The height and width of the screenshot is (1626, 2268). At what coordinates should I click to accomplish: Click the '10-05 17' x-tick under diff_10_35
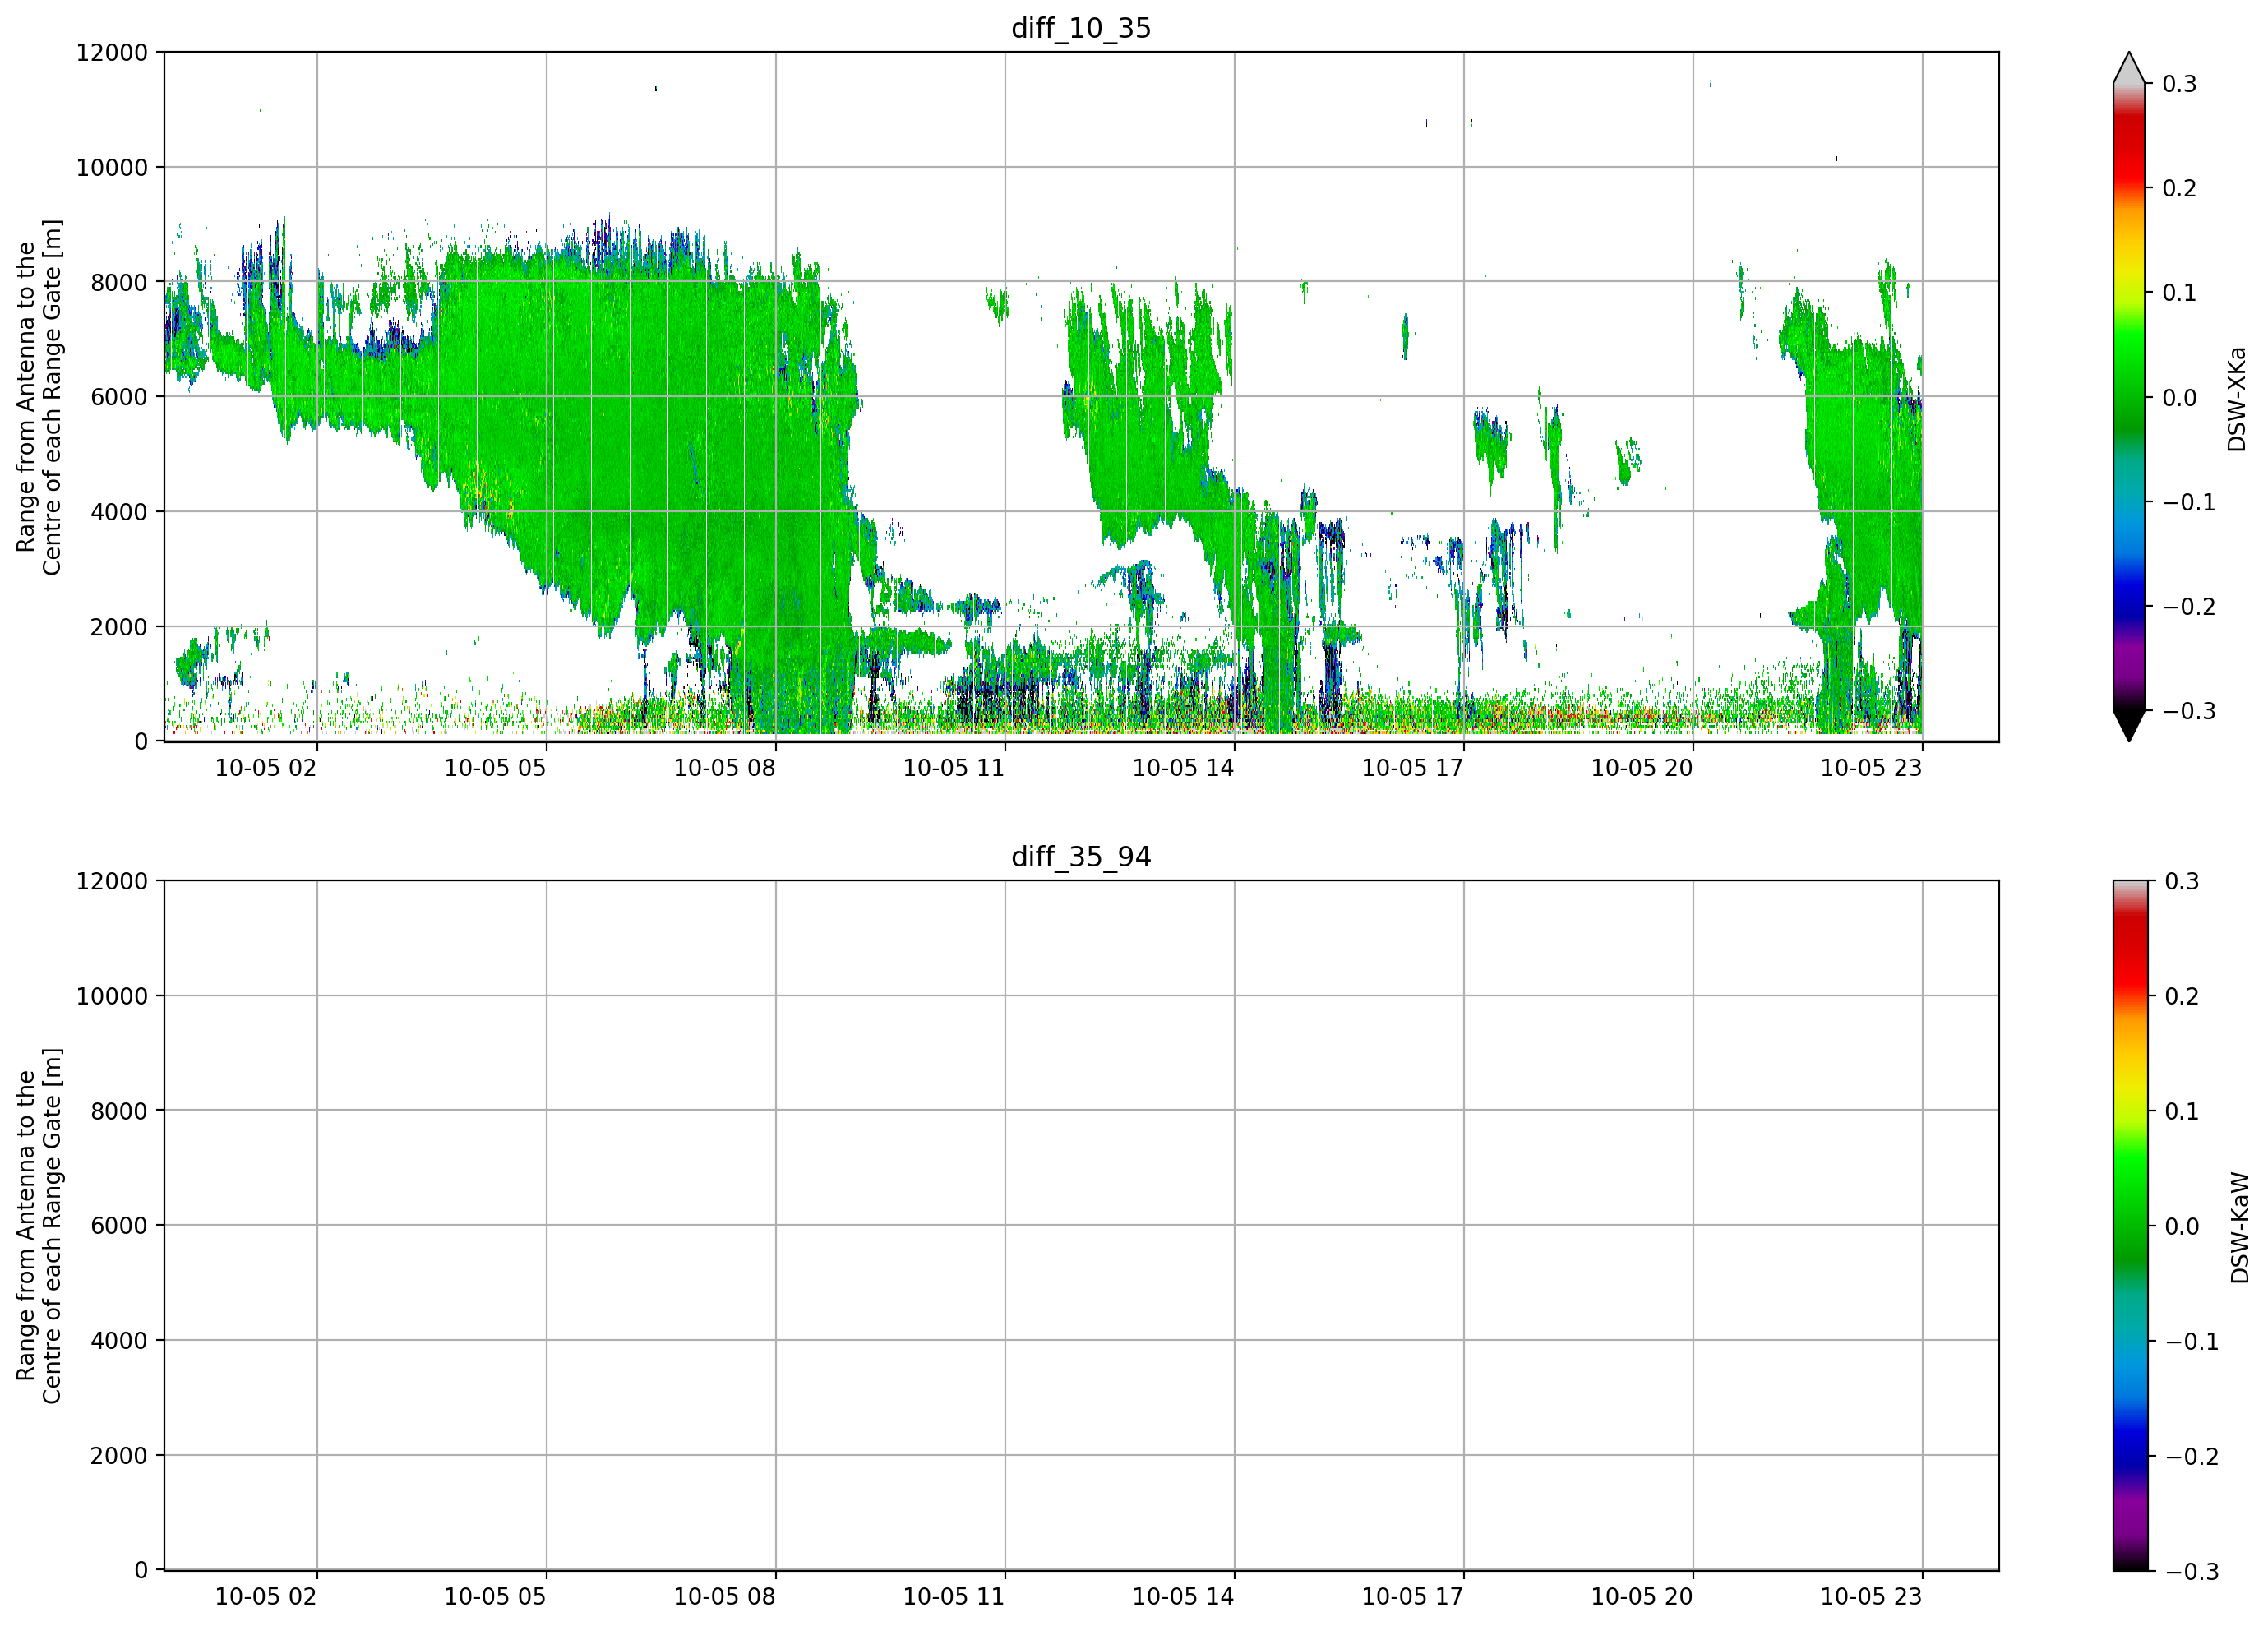coord(1413,768)
